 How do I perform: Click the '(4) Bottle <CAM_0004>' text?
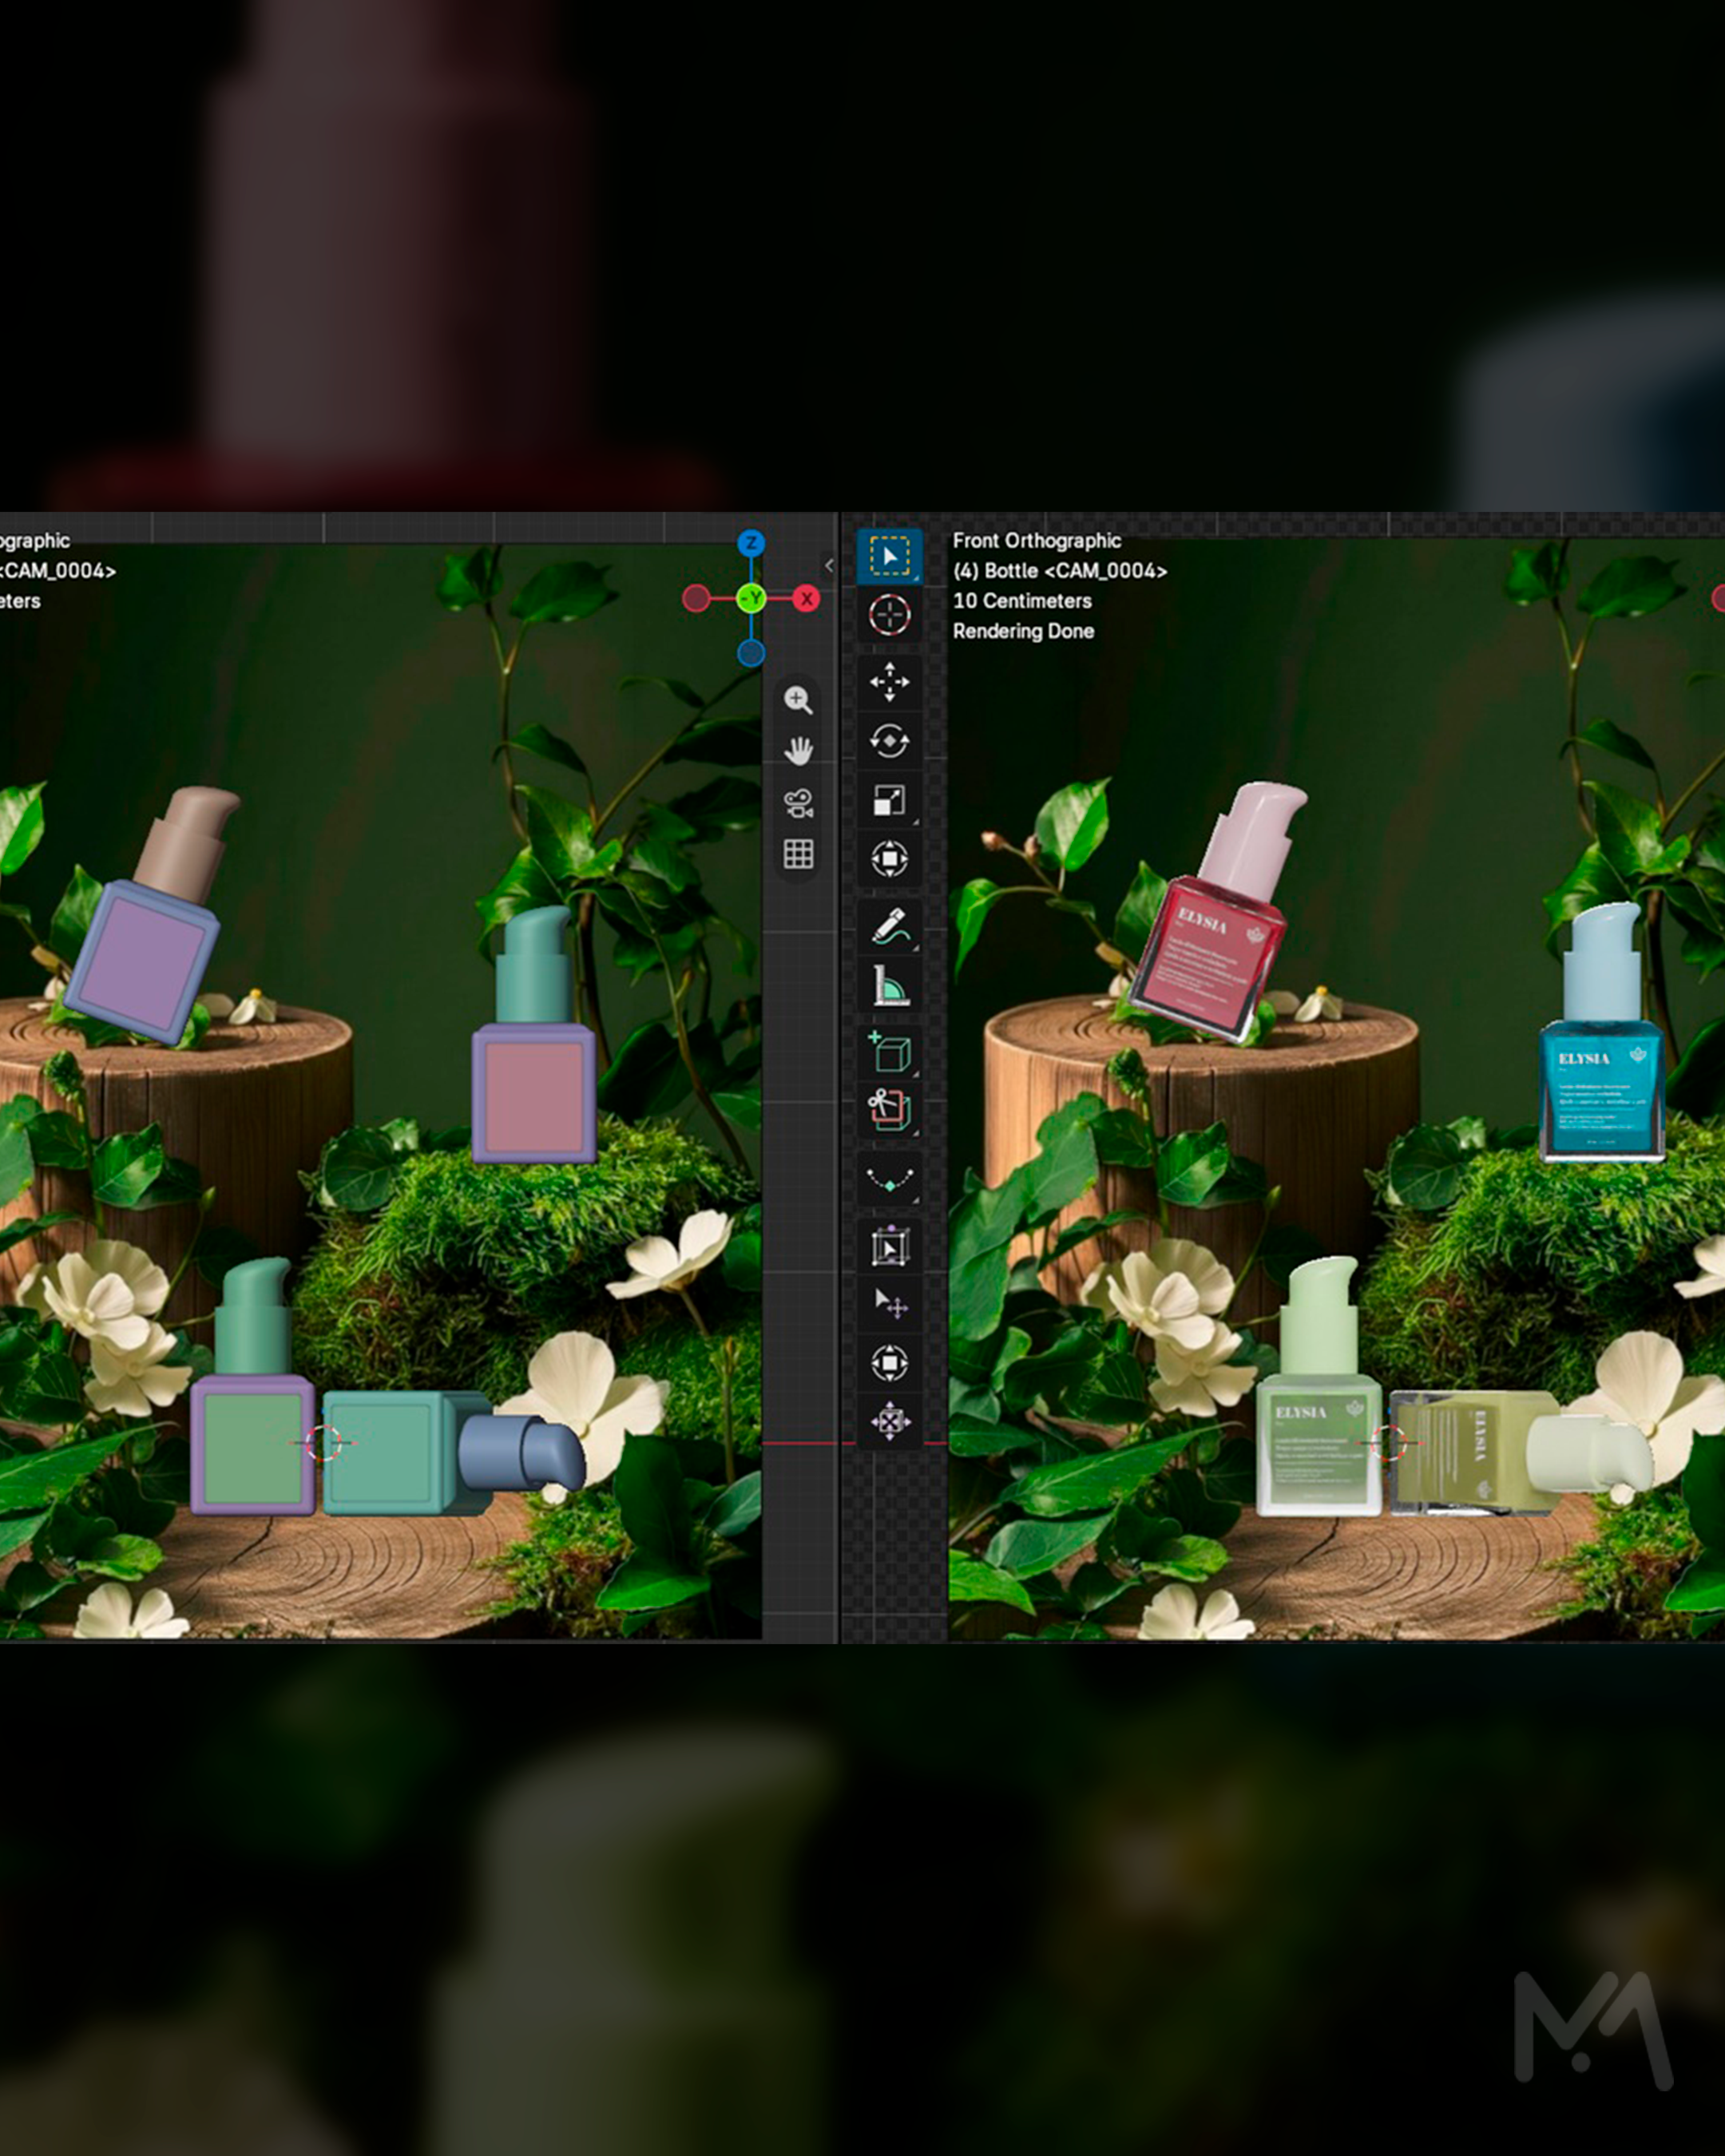[x=1060, y=571]
